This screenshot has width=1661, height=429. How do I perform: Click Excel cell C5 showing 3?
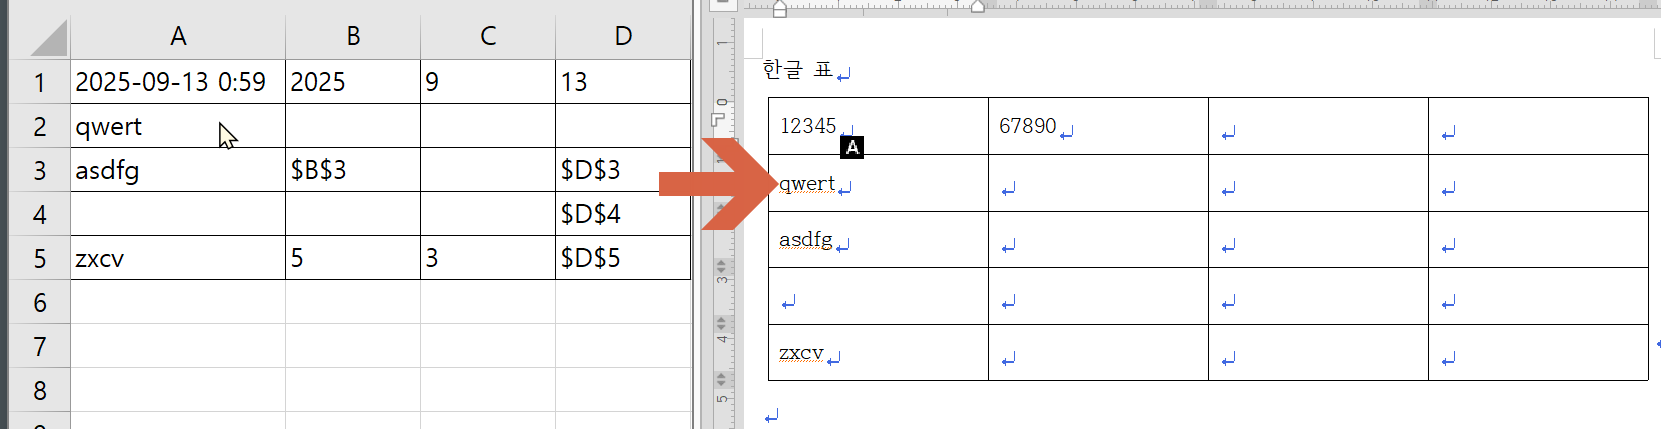click(488, 258)
